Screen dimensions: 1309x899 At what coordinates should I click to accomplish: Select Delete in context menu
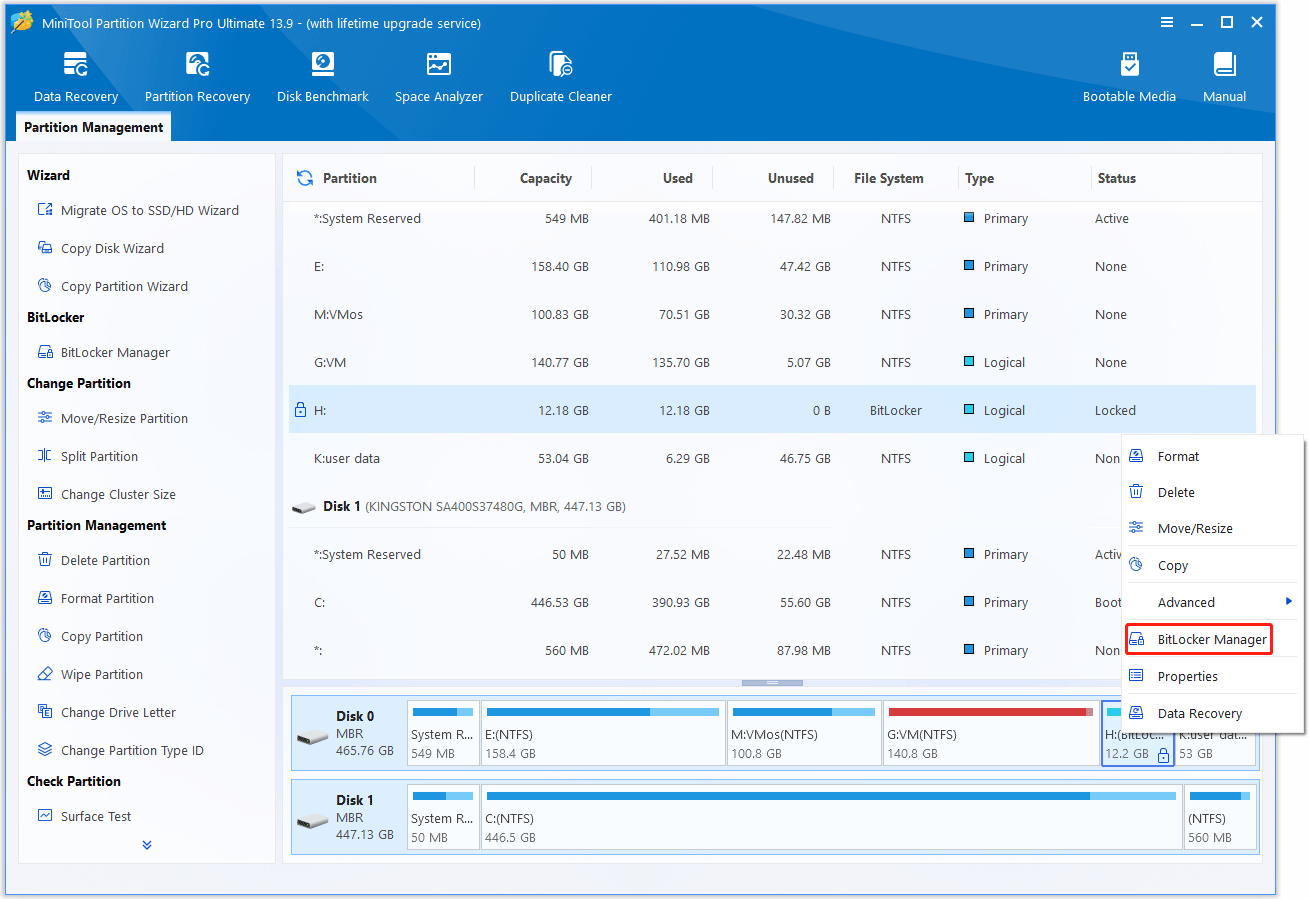pos(1214,492)
